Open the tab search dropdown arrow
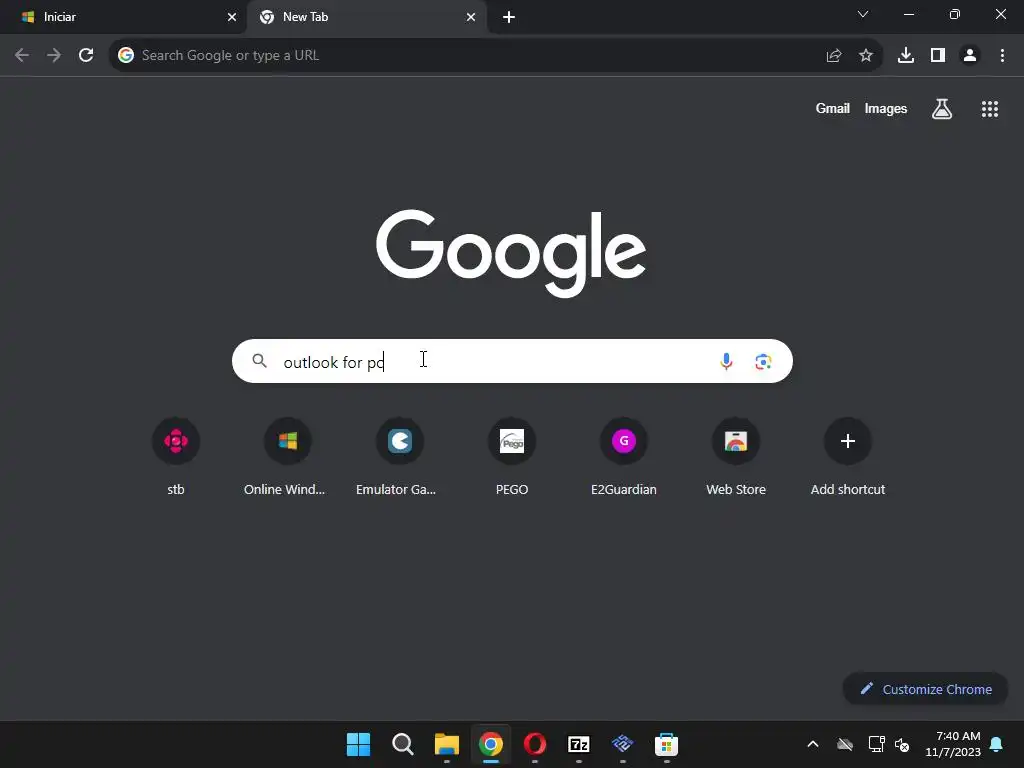The height and width of the screenshot is (768, 1024). coord(863,14)
